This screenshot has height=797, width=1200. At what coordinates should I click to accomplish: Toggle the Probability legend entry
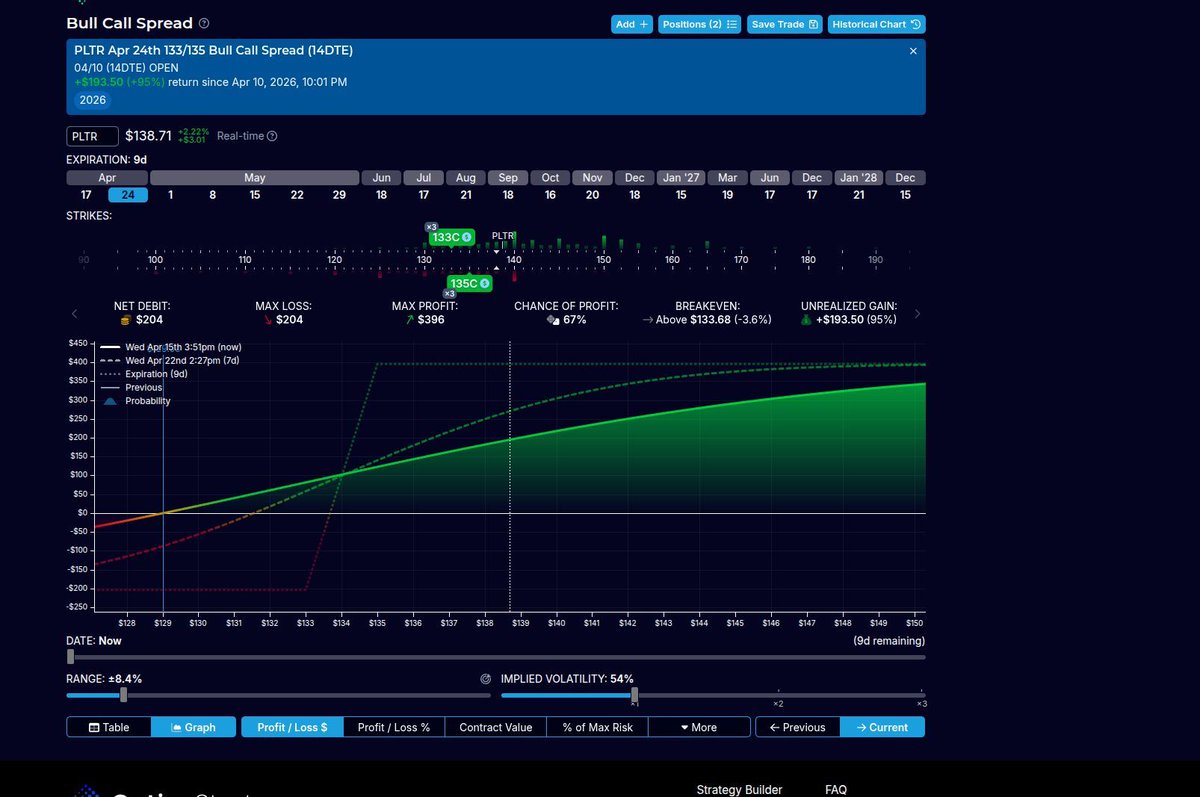135,400
